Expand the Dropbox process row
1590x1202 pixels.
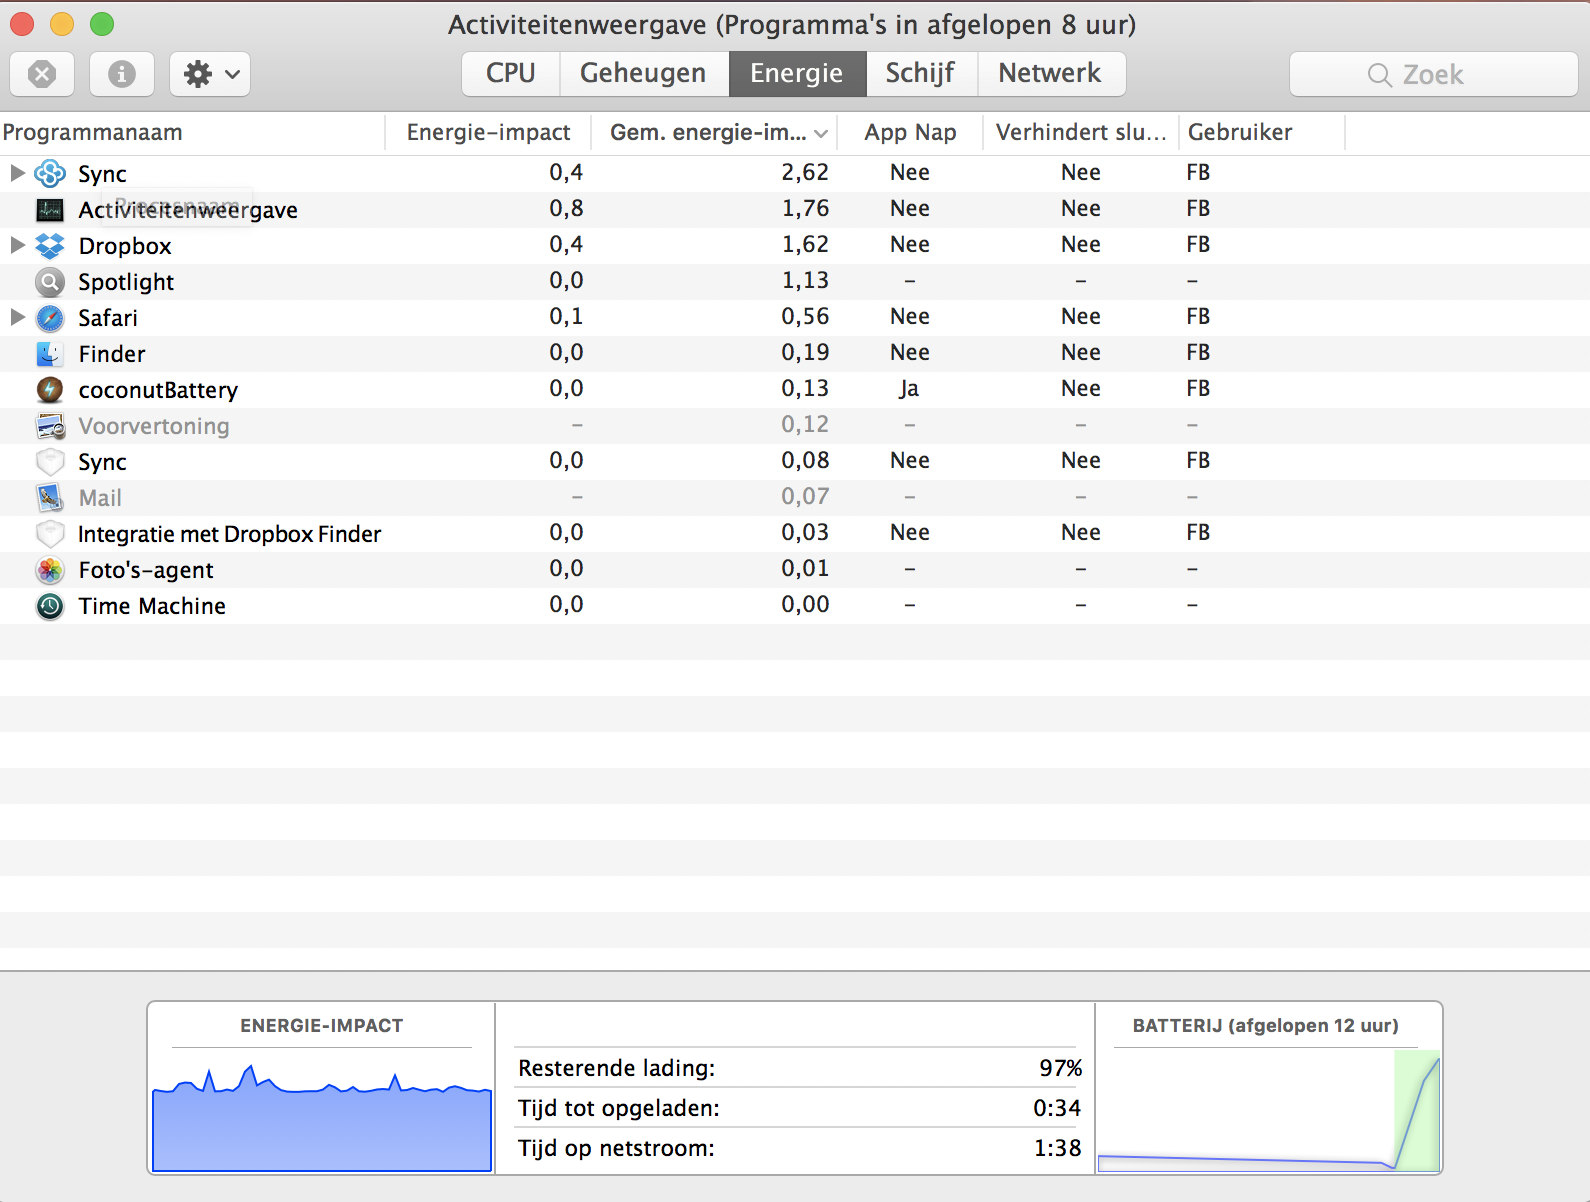pyautogui.click(x=17, y=245)
